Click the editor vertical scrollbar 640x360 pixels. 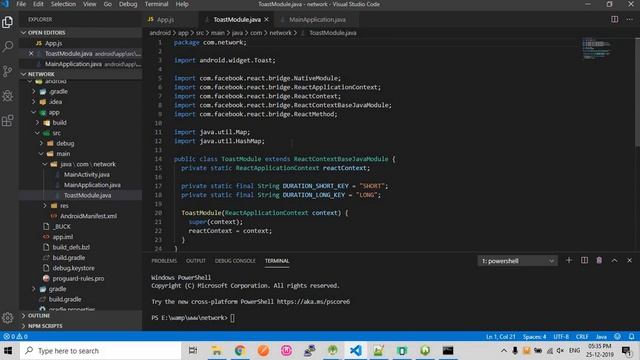tap(637, 92)
